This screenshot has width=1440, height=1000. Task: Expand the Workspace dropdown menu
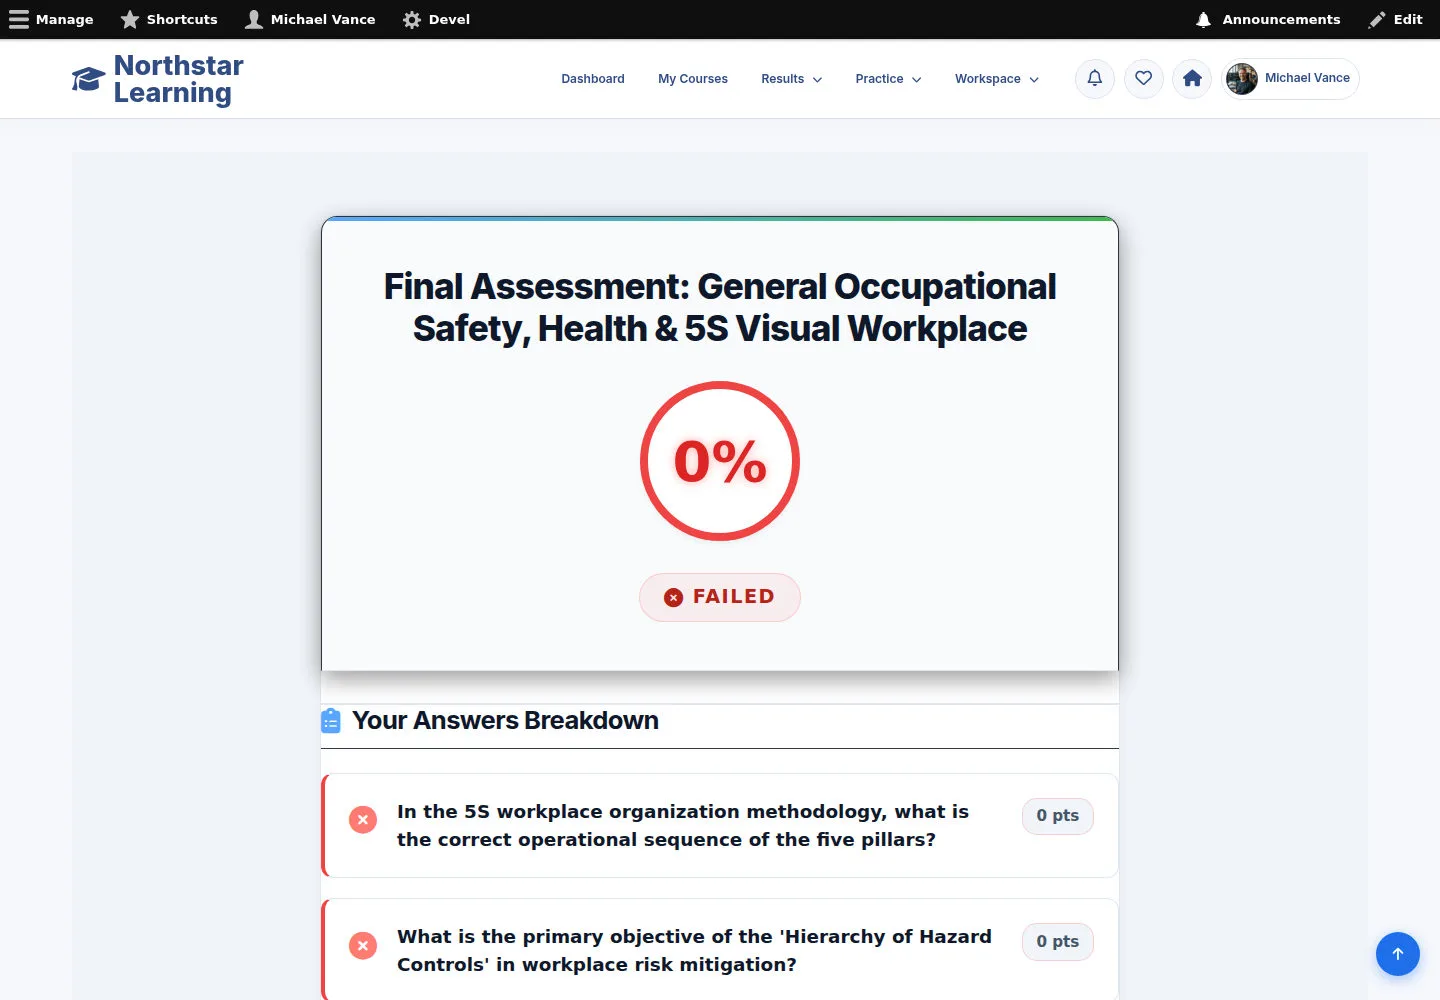997,79
